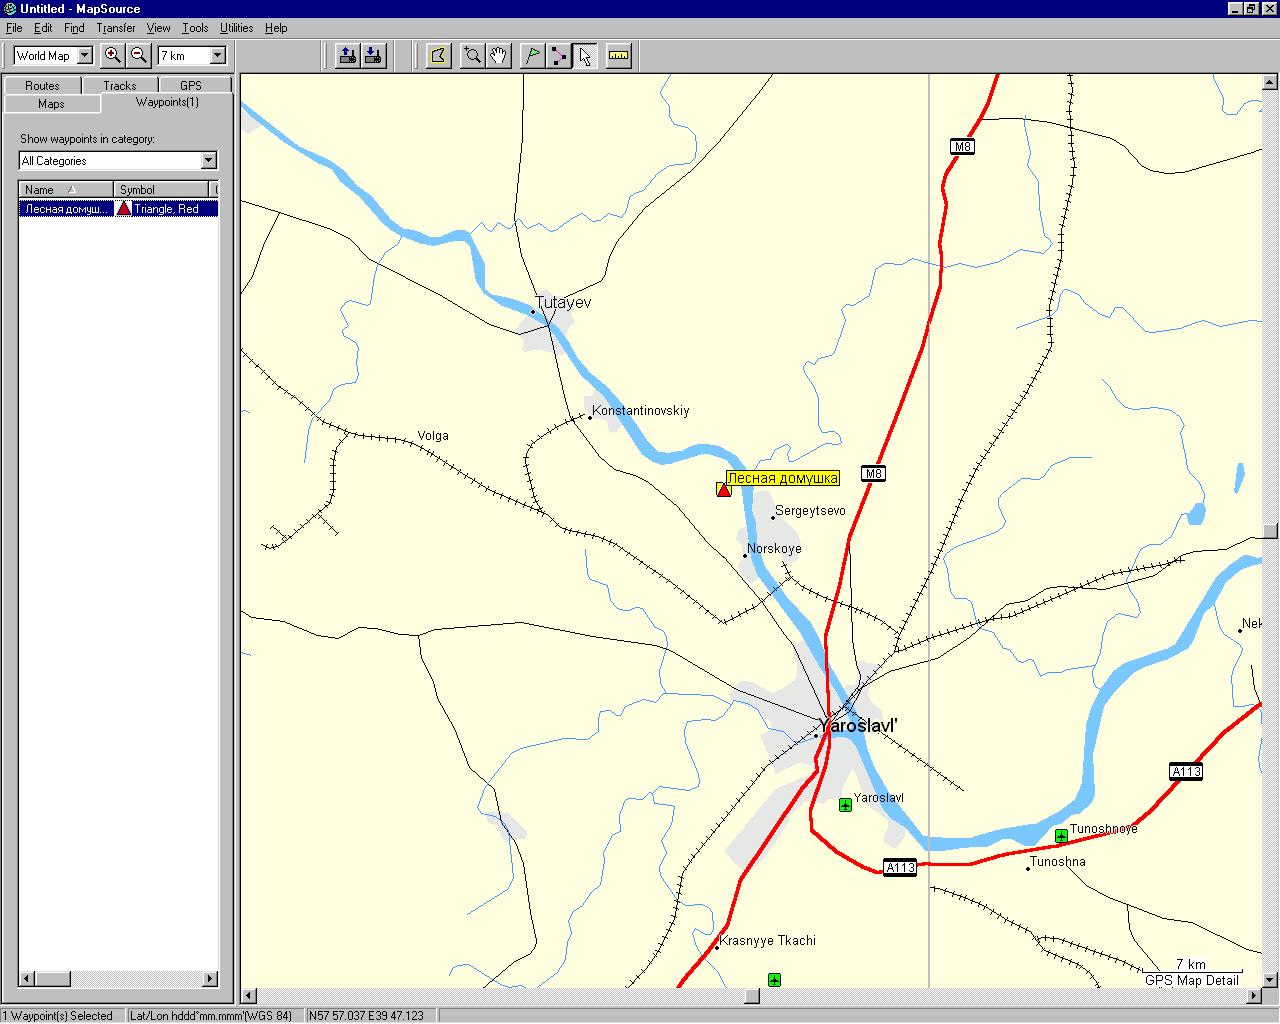This screenshot has height=1024, width=1280.
Task: Click the Konstantinovskiy label on map
Action: coord(641,411)
